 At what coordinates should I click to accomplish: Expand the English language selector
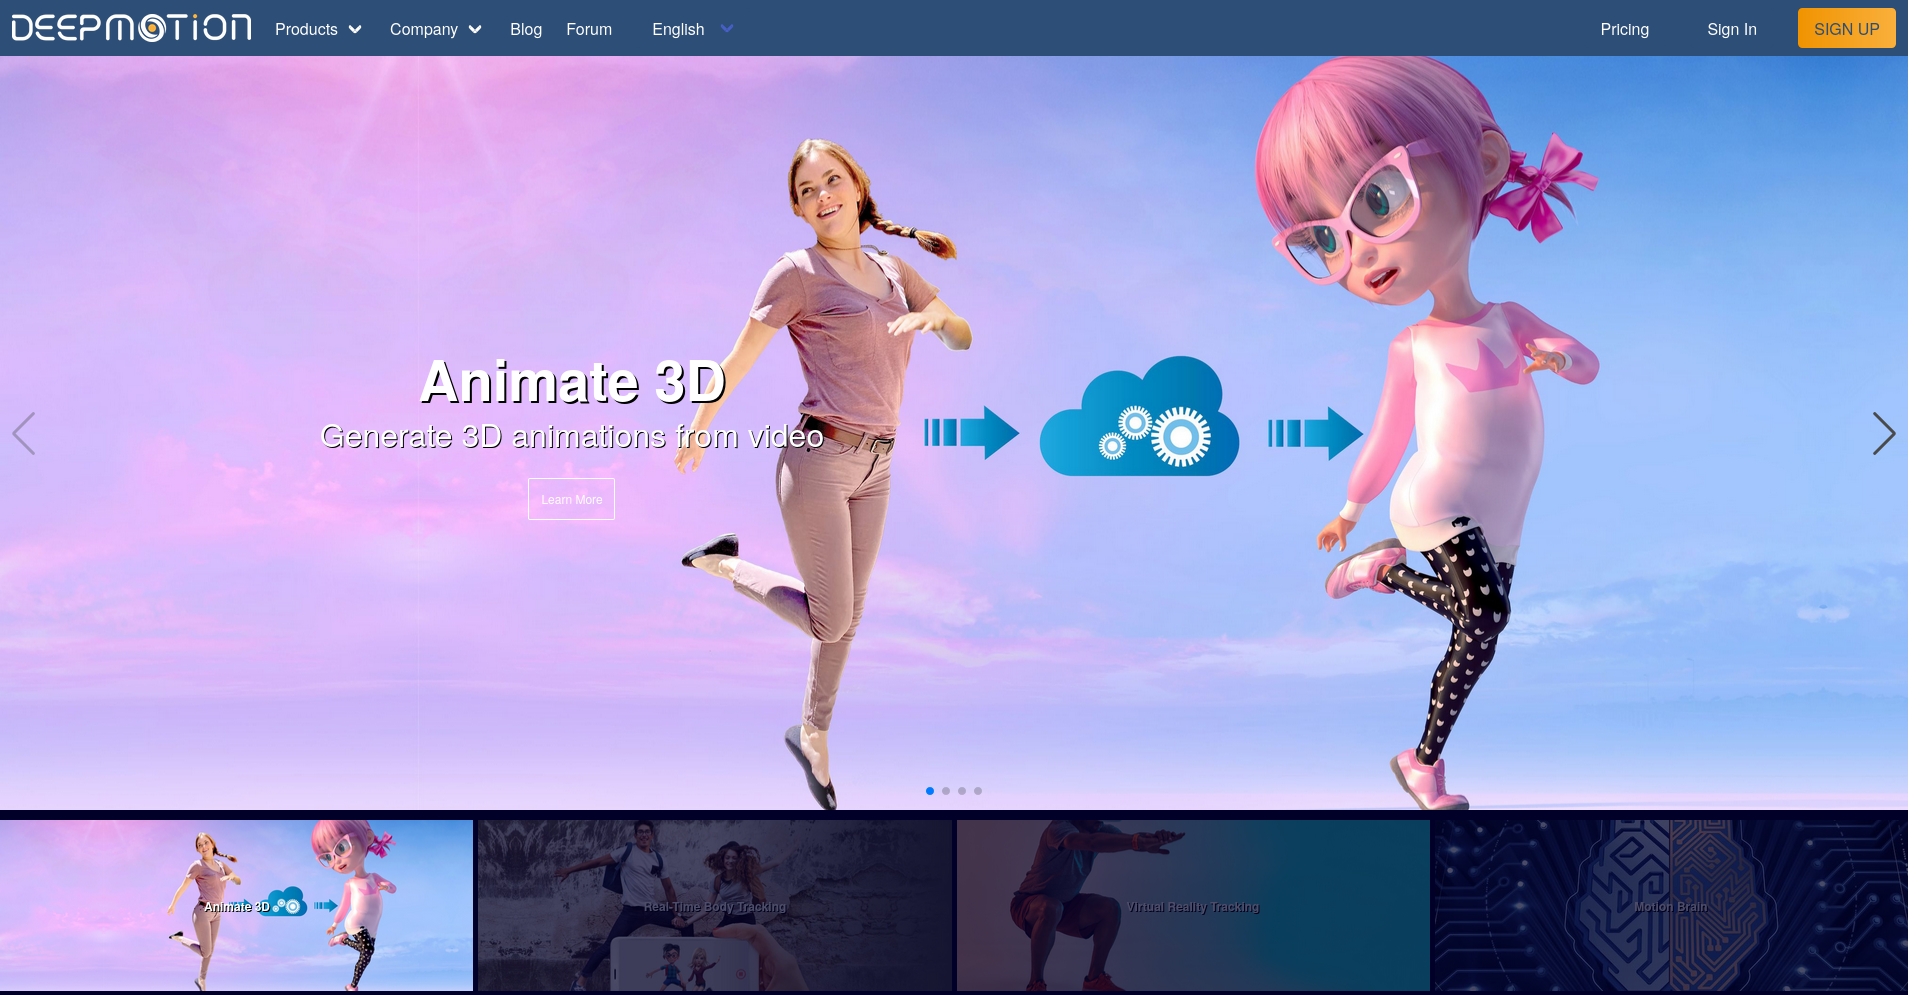pos(693,30)
